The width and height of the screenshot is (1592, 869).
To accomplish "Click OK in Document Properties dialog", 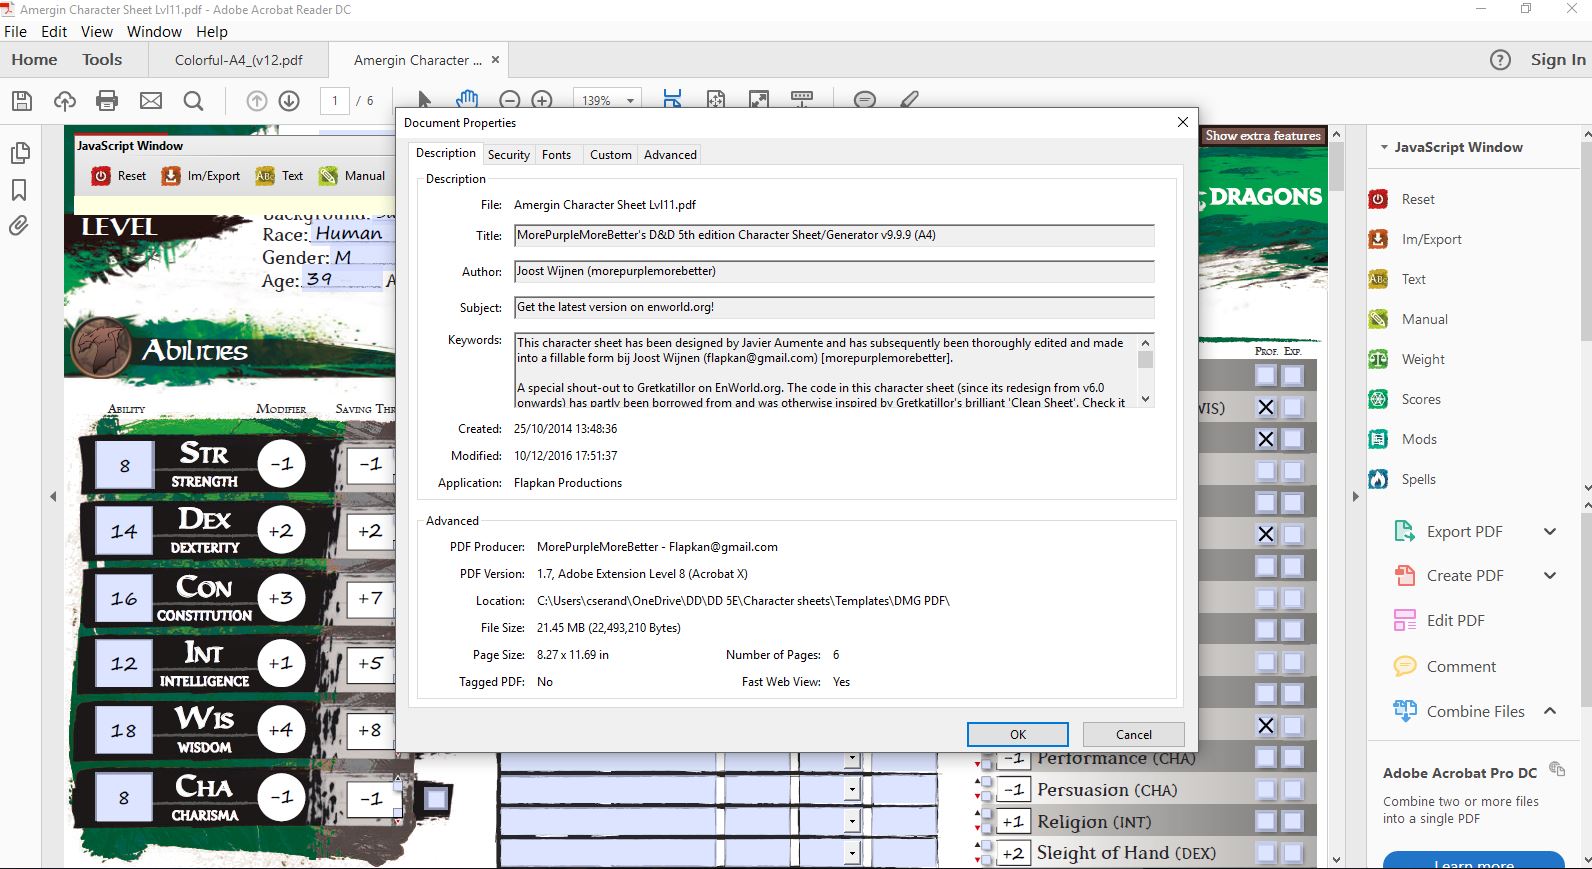I will [1017, 734].
